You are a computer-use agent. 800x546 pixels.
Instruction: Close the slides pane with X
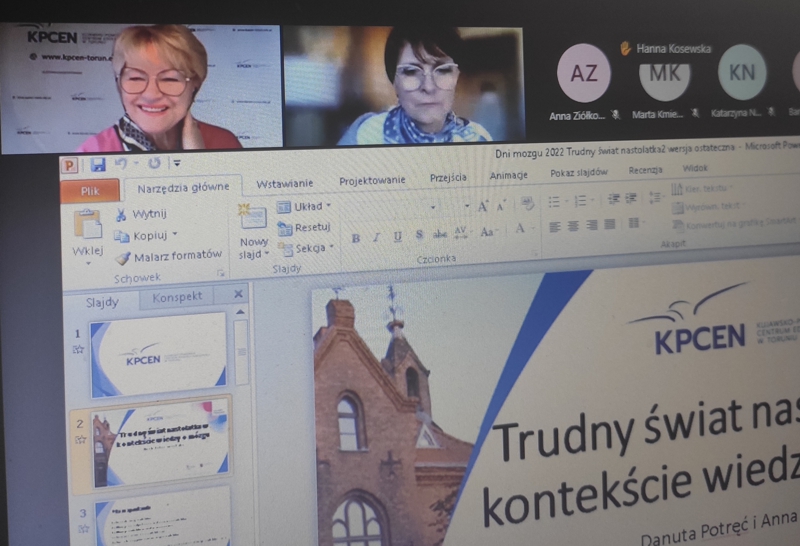[238, 294]
